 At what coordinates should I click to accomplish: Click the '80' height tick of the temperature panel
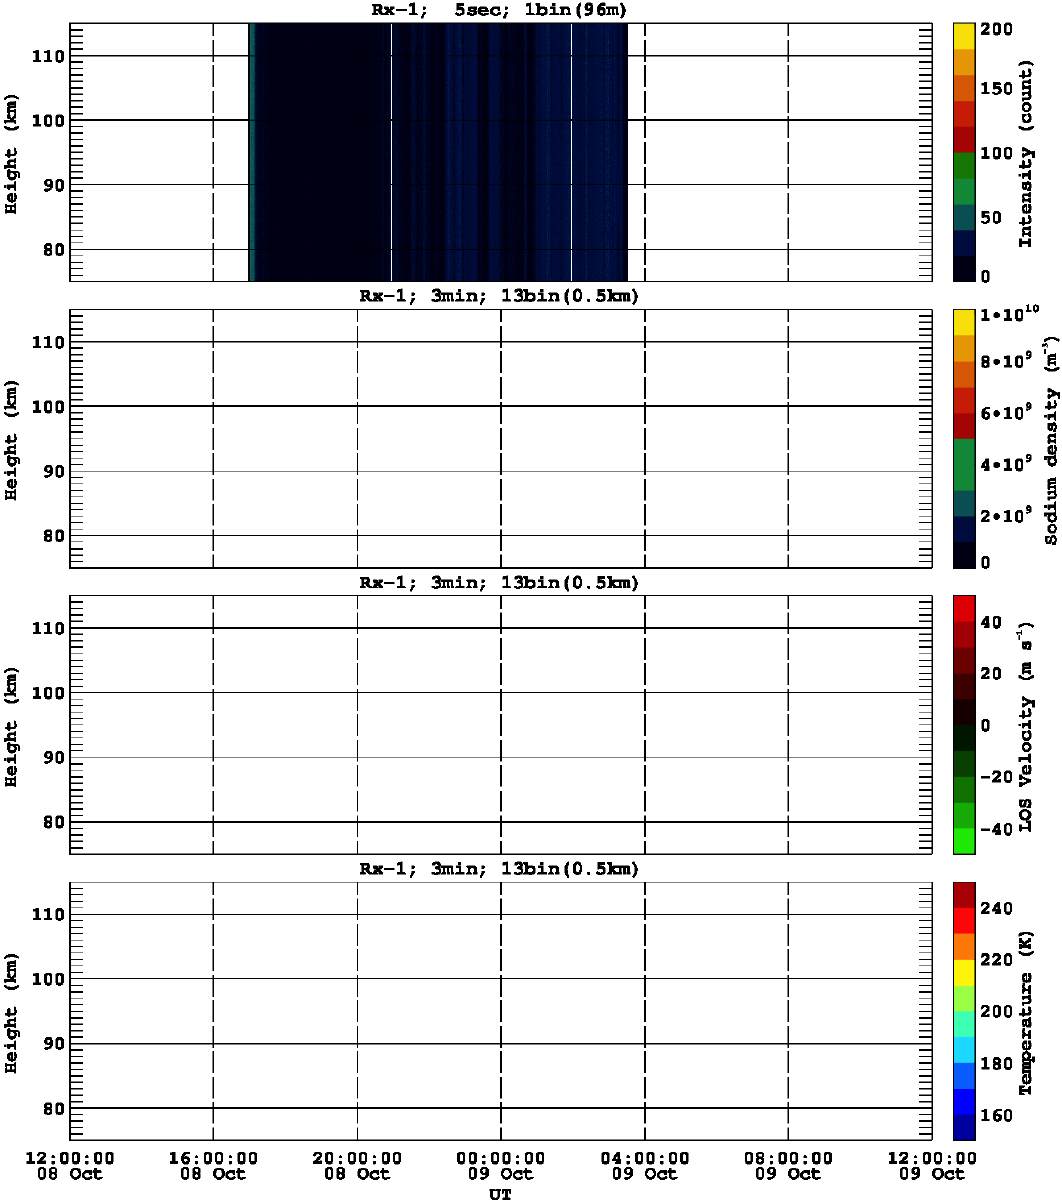point(55,1108)
